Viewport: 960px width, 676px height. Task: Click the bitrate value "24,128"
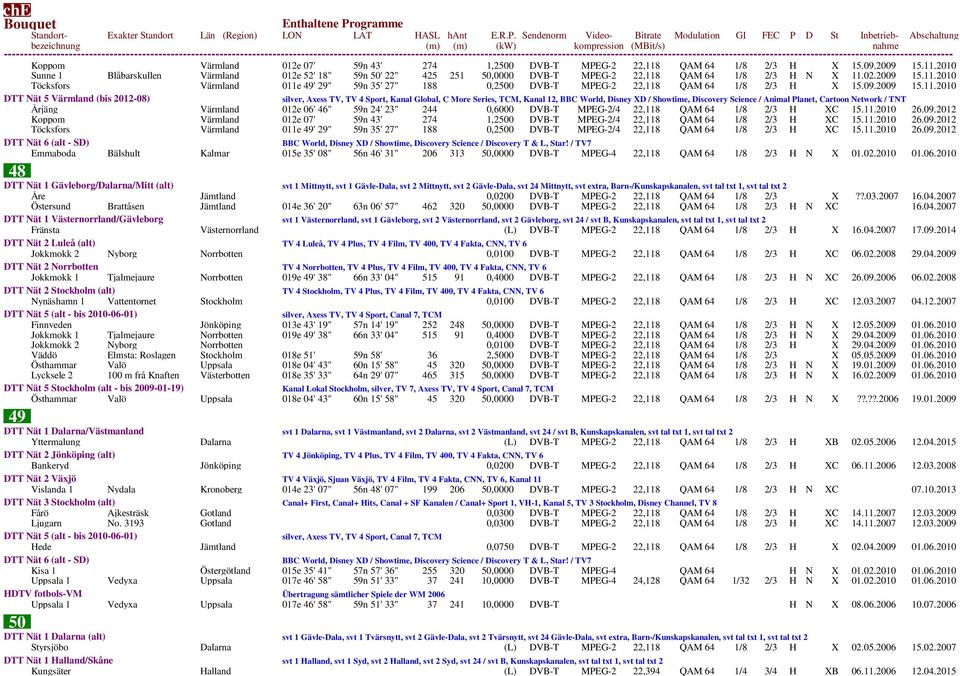pos(647,581)
